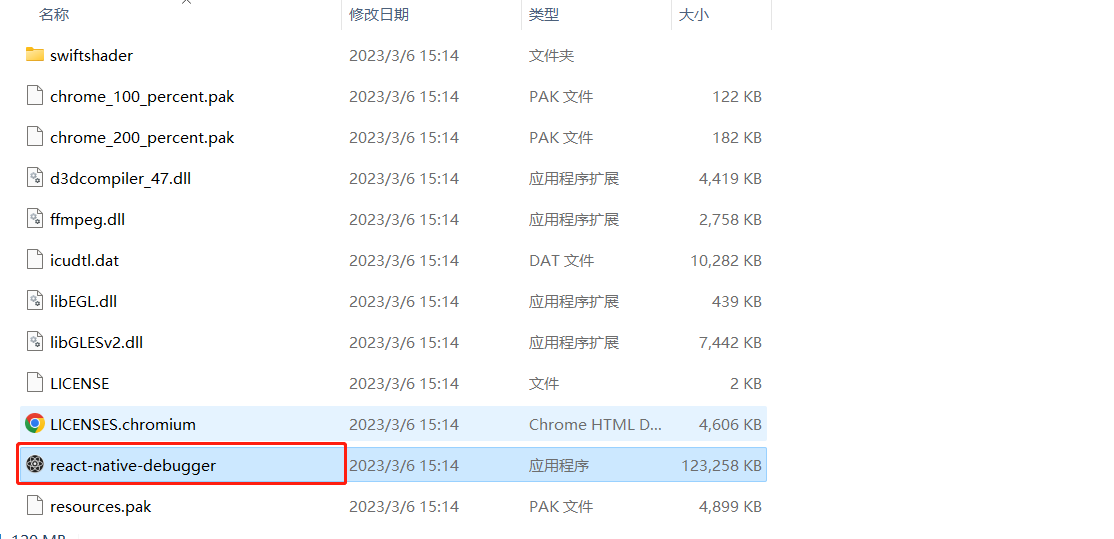The width and height of the screenshot is (1114, 539).
Task: Click the 2,758 KB size value
Action: click(x=730, y=220)
